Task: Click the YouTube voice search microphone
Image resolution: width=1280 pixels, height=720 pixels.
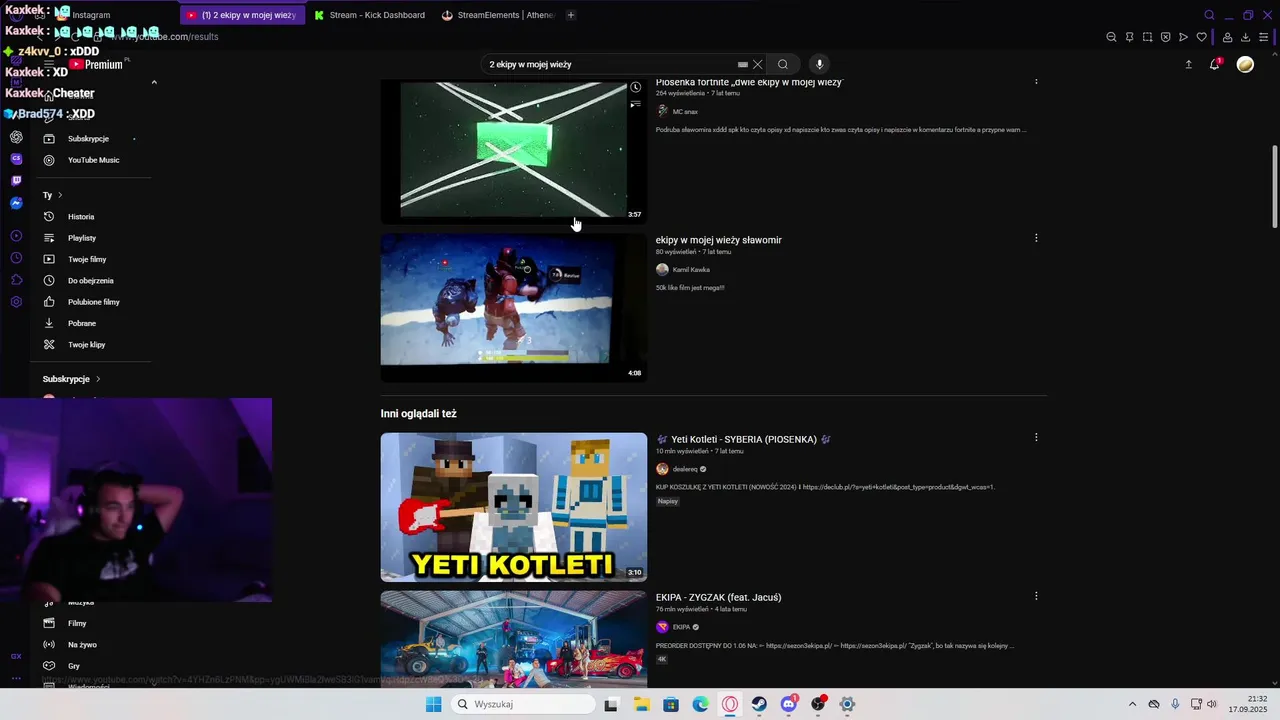Action: [819, 64]
